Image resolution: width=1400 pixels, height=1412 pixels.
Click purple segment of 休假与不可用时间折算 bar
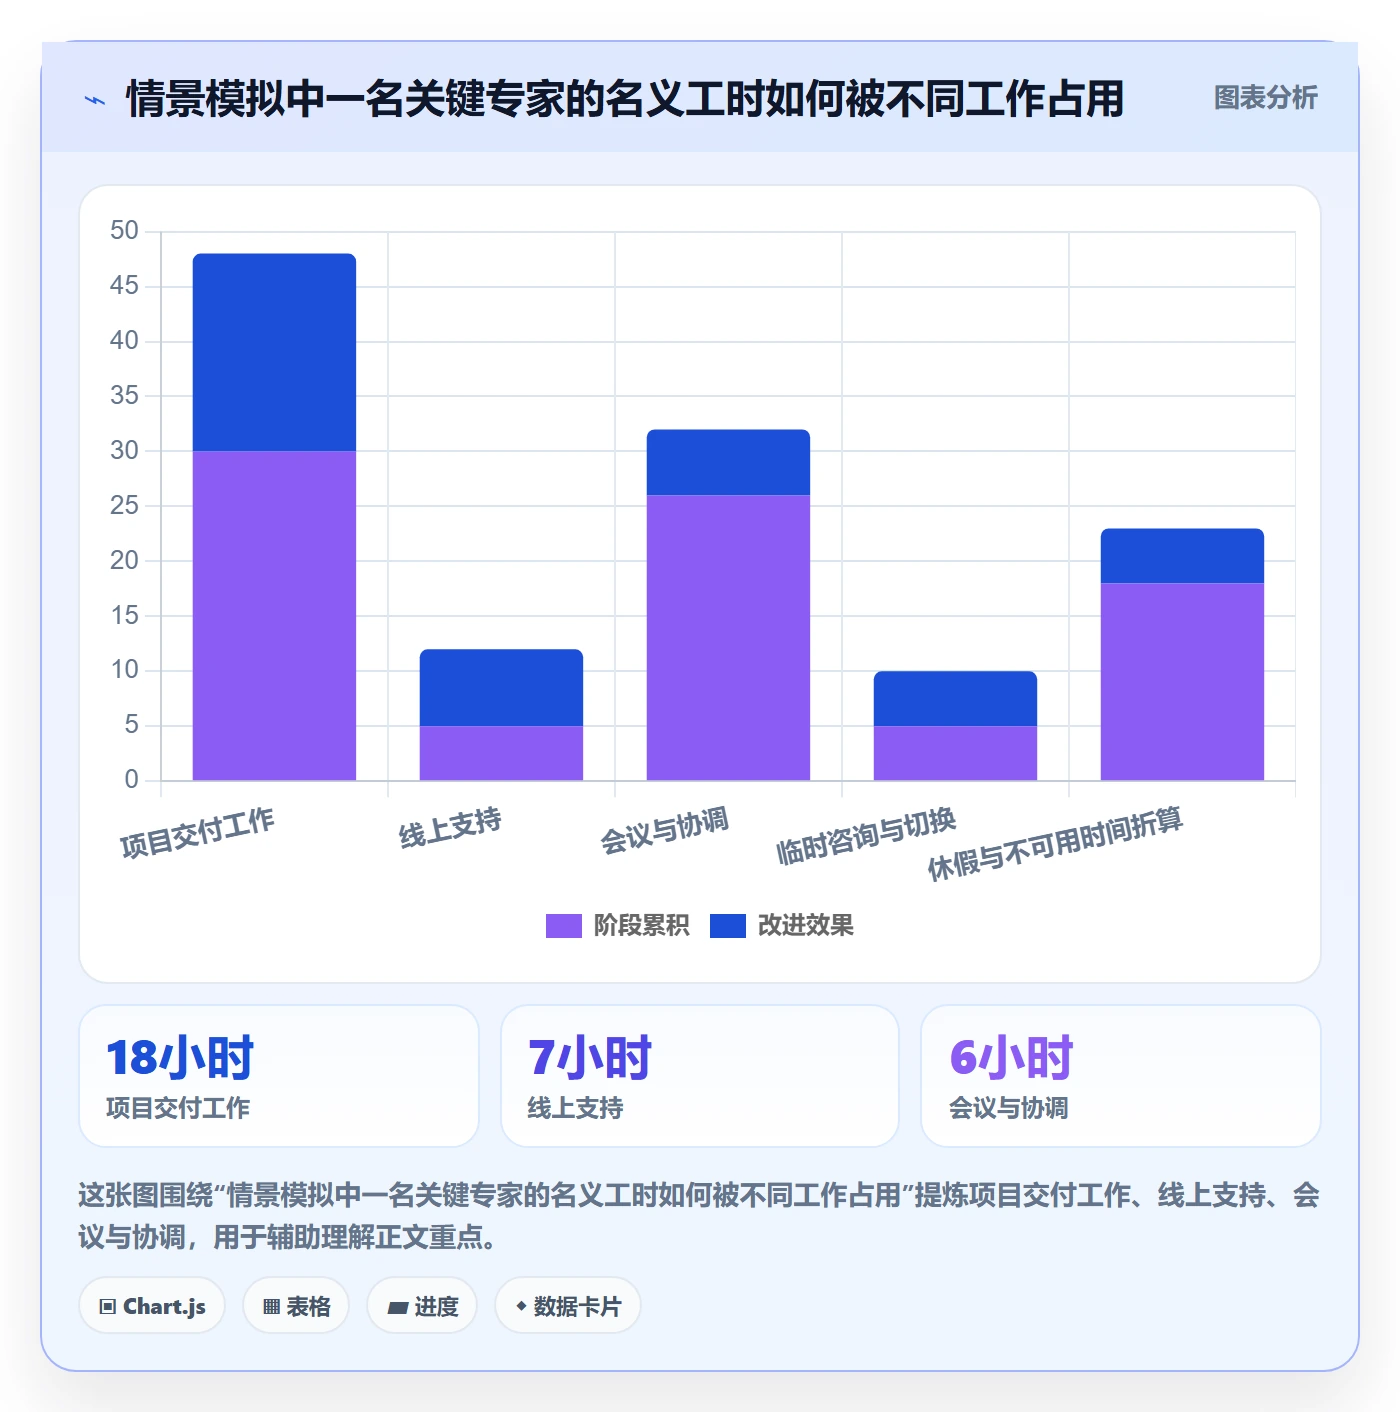(1182, 681)
